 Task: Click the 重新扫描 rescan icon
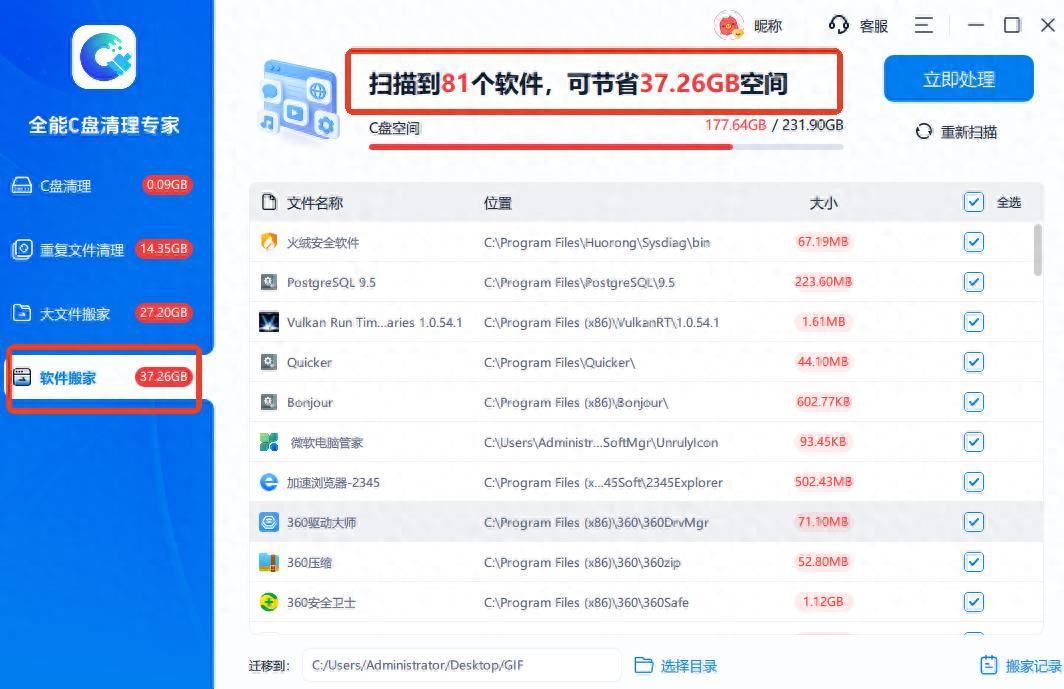(924, 132)
